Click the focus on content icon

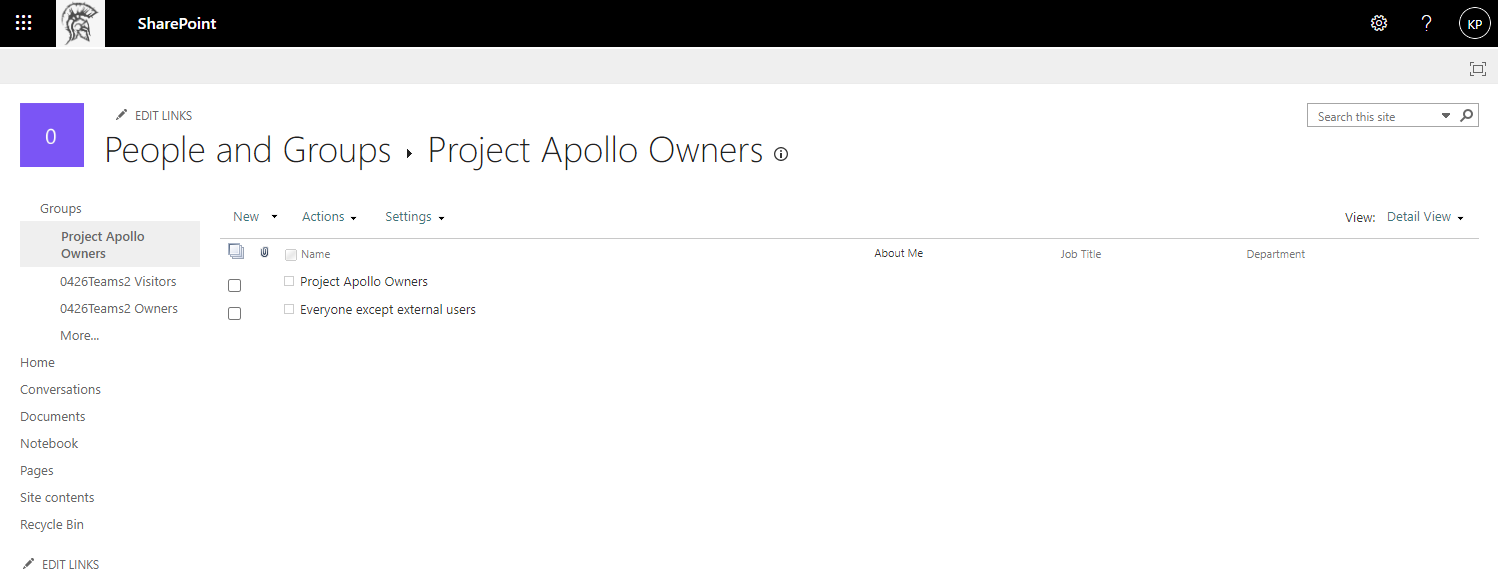1477,68
